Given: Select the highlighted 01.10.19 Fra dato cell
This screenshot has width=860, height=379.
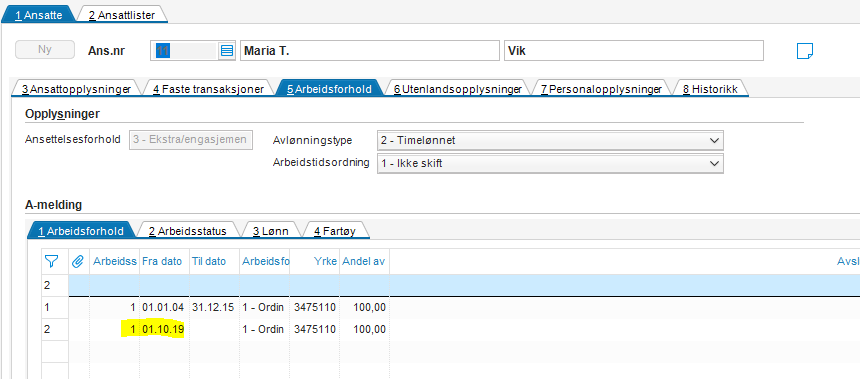Looking at the screenshot, I should tap(163, 329).
